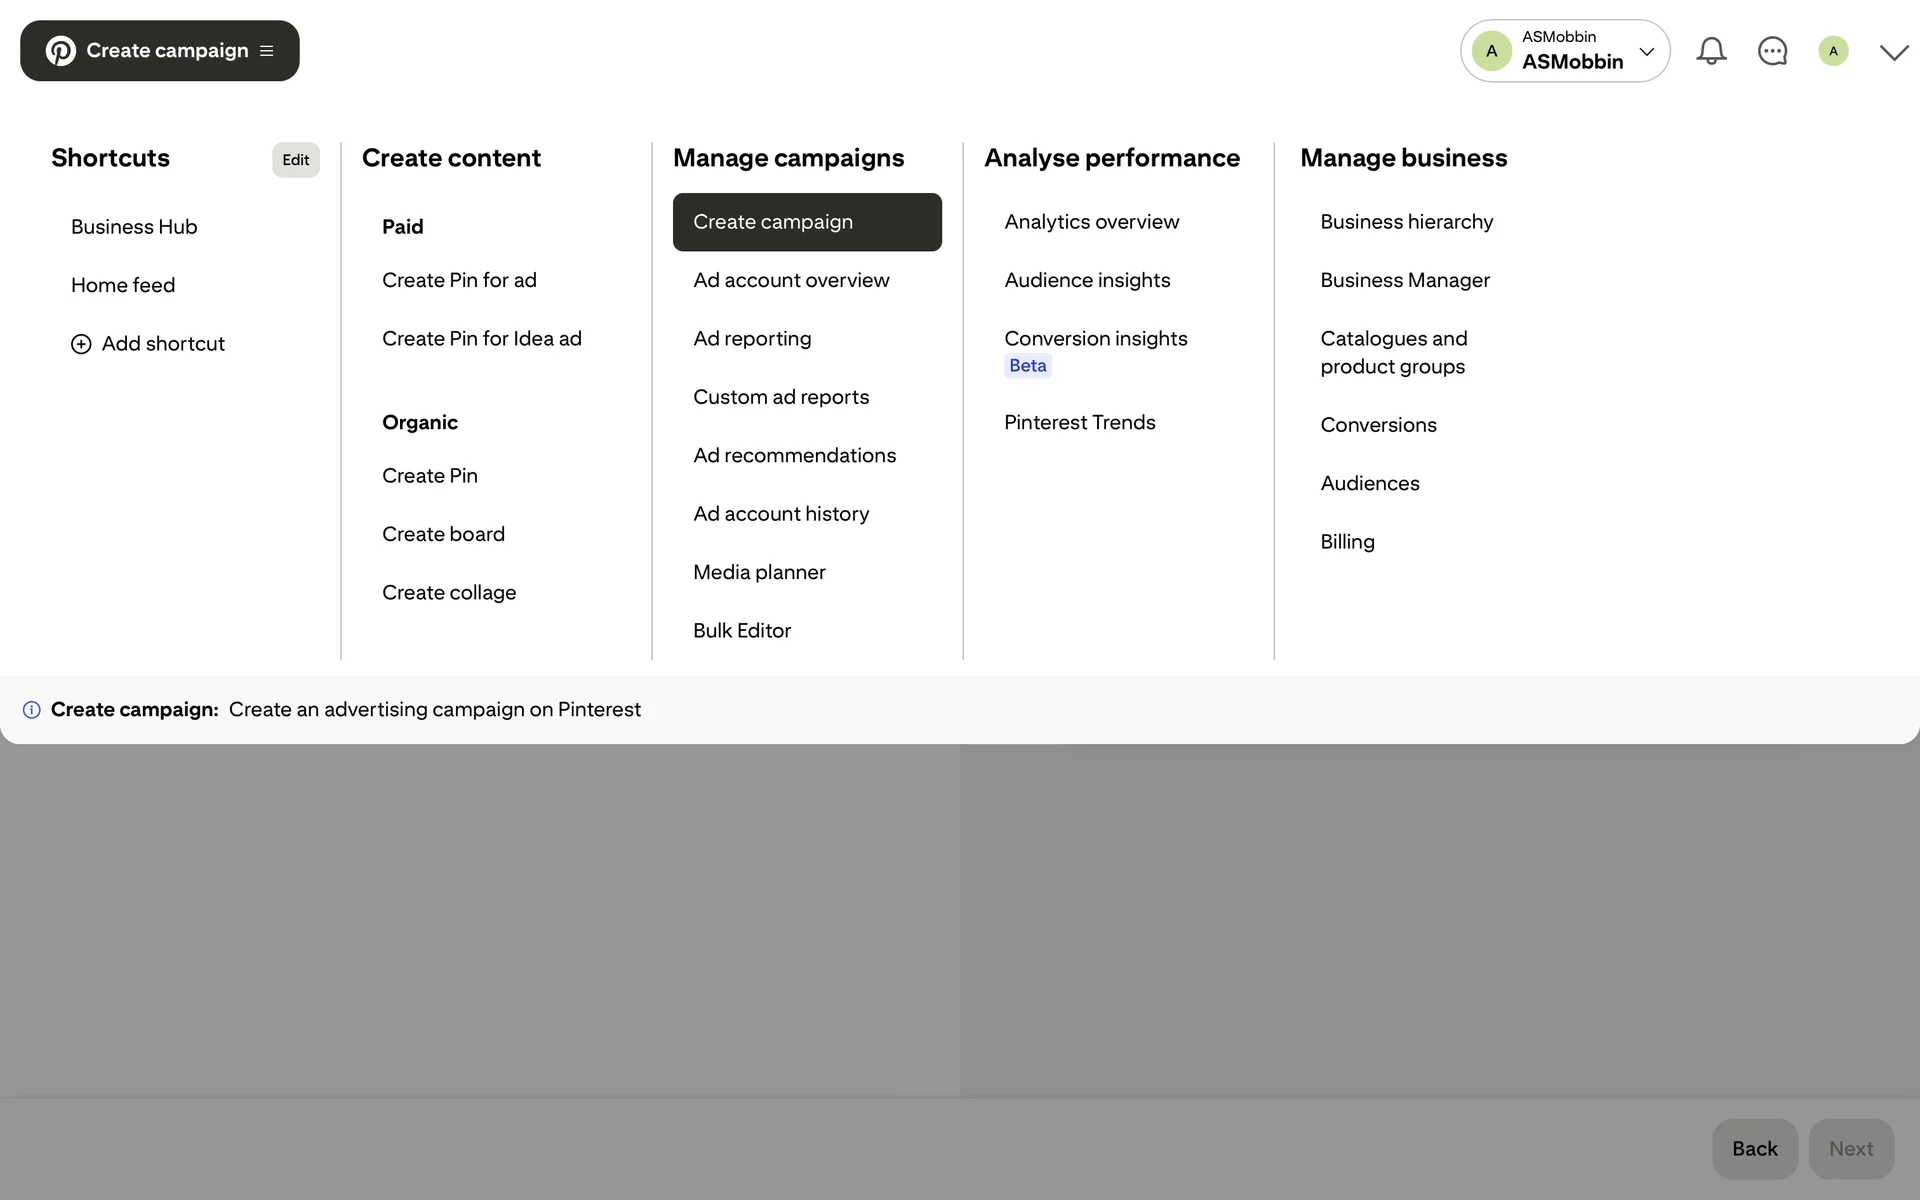Go to Conversion insights Beta
This screenshot has height=1200, width=1920.
[x=1095, y=351]
